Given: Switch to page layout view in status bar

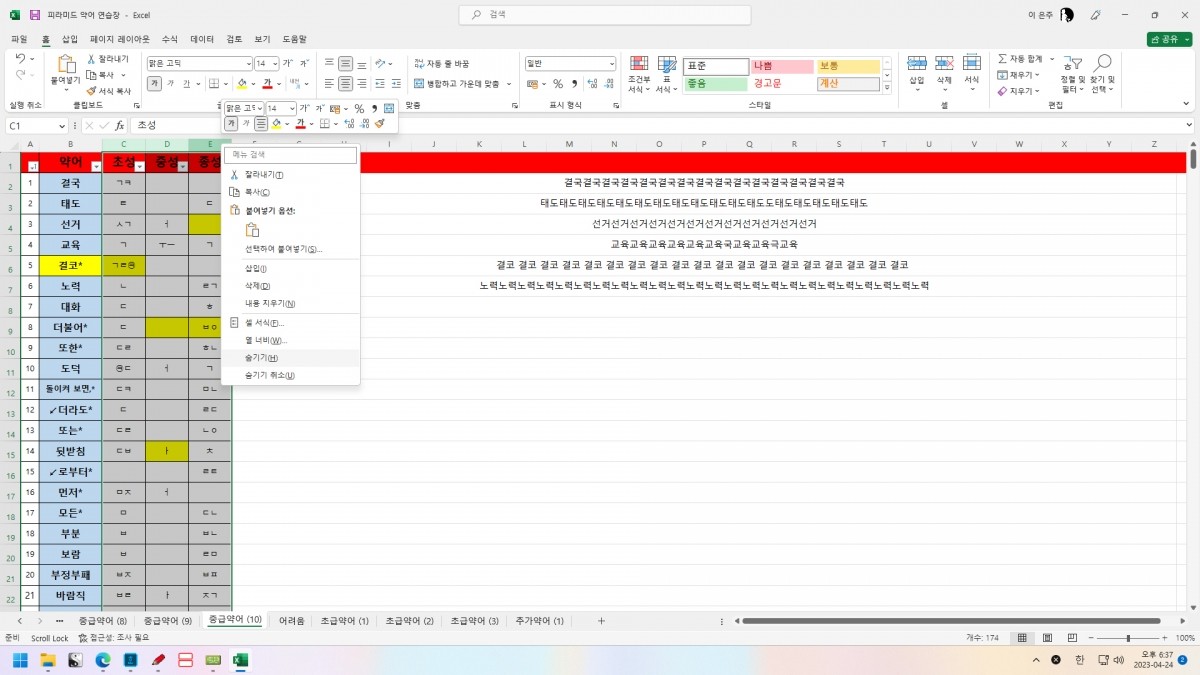Looking at the screenshot, I should [1046, 638].
